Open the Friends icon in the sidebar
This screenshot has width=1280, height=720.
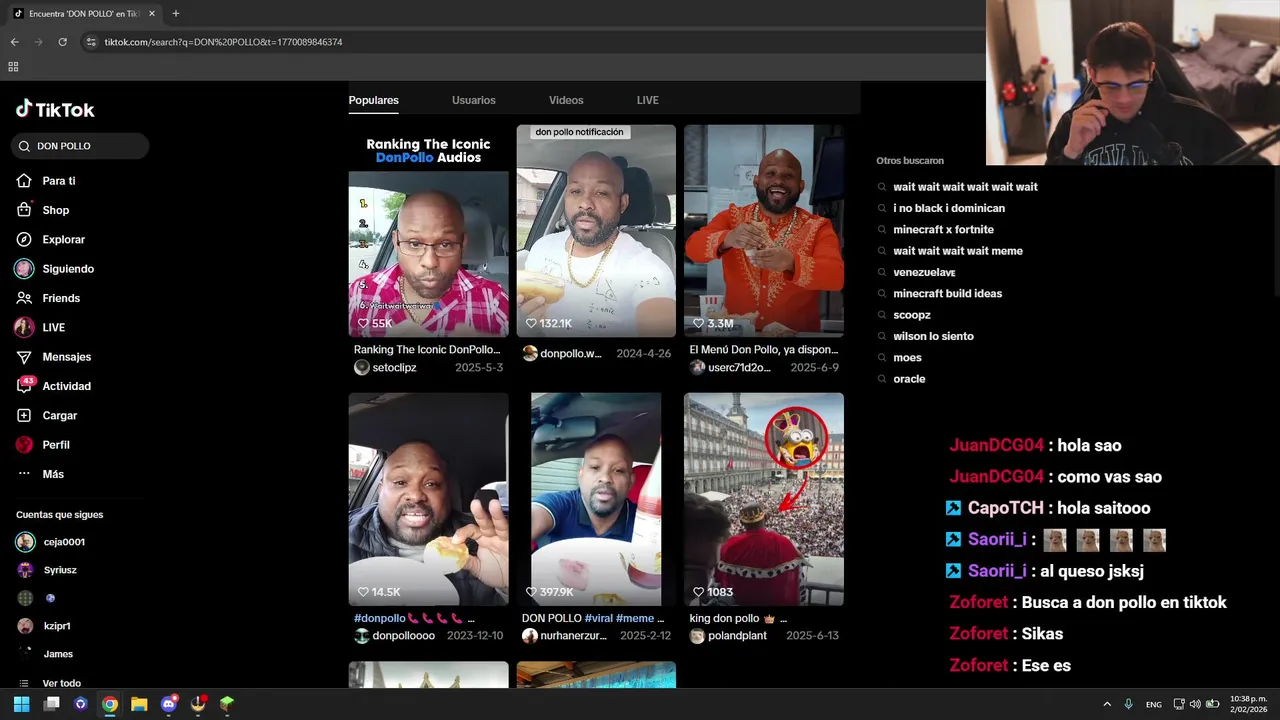24,298
